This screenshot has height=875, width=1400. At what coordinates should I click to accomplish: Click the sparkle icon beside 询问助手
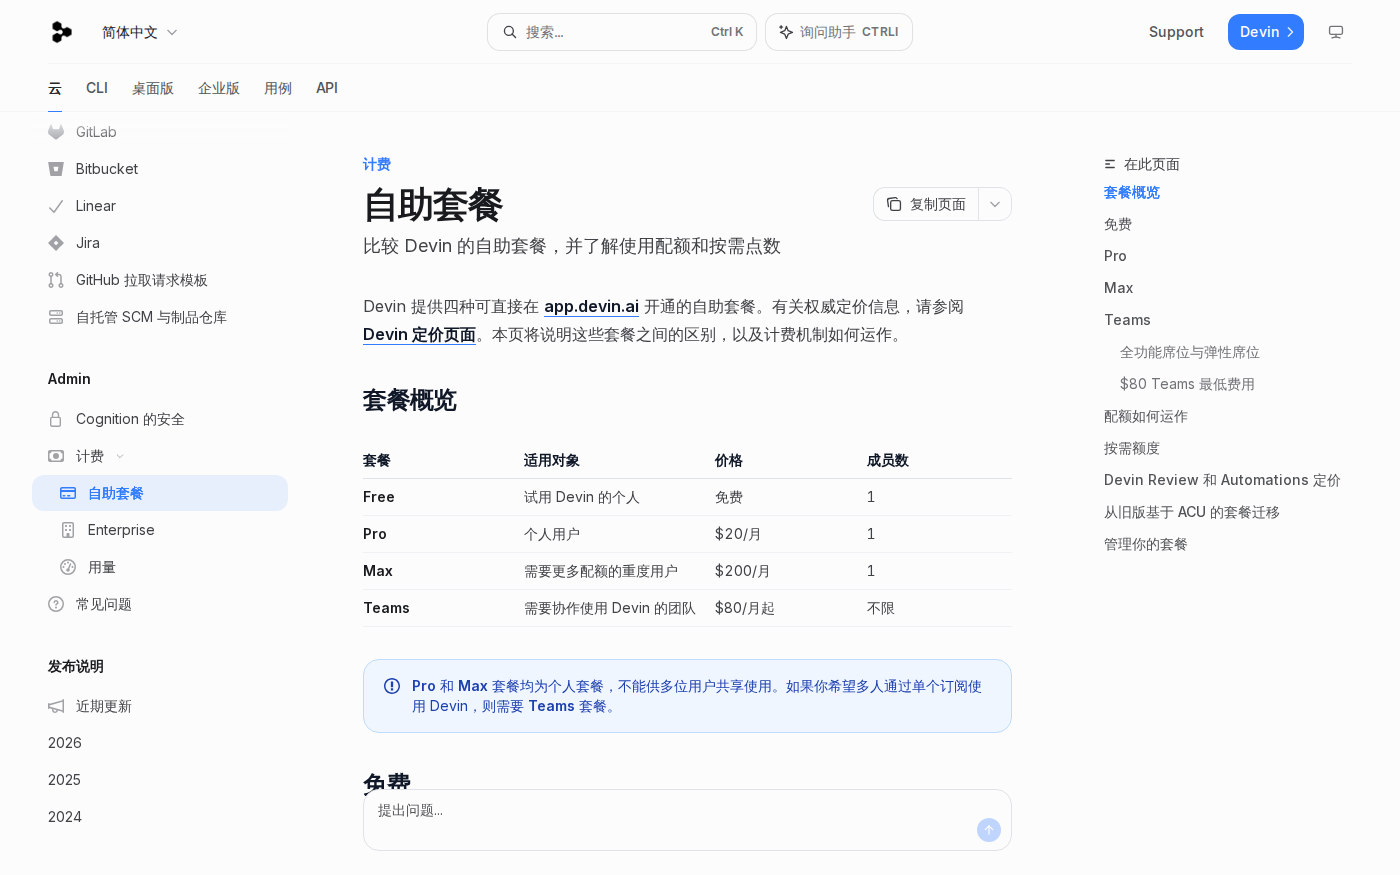click(786, 32)
